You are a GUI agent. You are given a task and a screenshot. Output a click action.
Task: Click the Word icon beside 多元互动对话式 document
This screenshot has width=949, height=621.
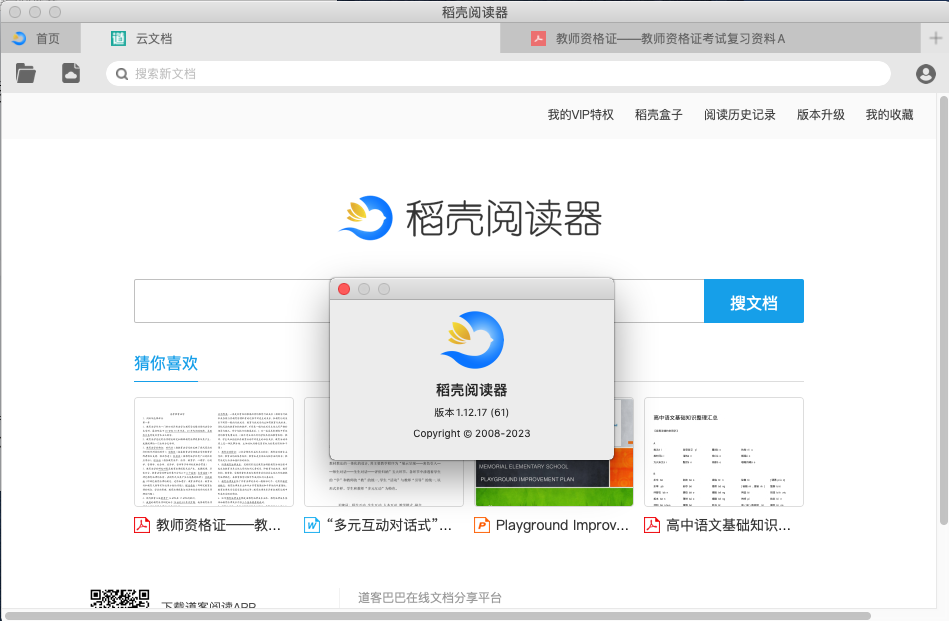(311, 524)
